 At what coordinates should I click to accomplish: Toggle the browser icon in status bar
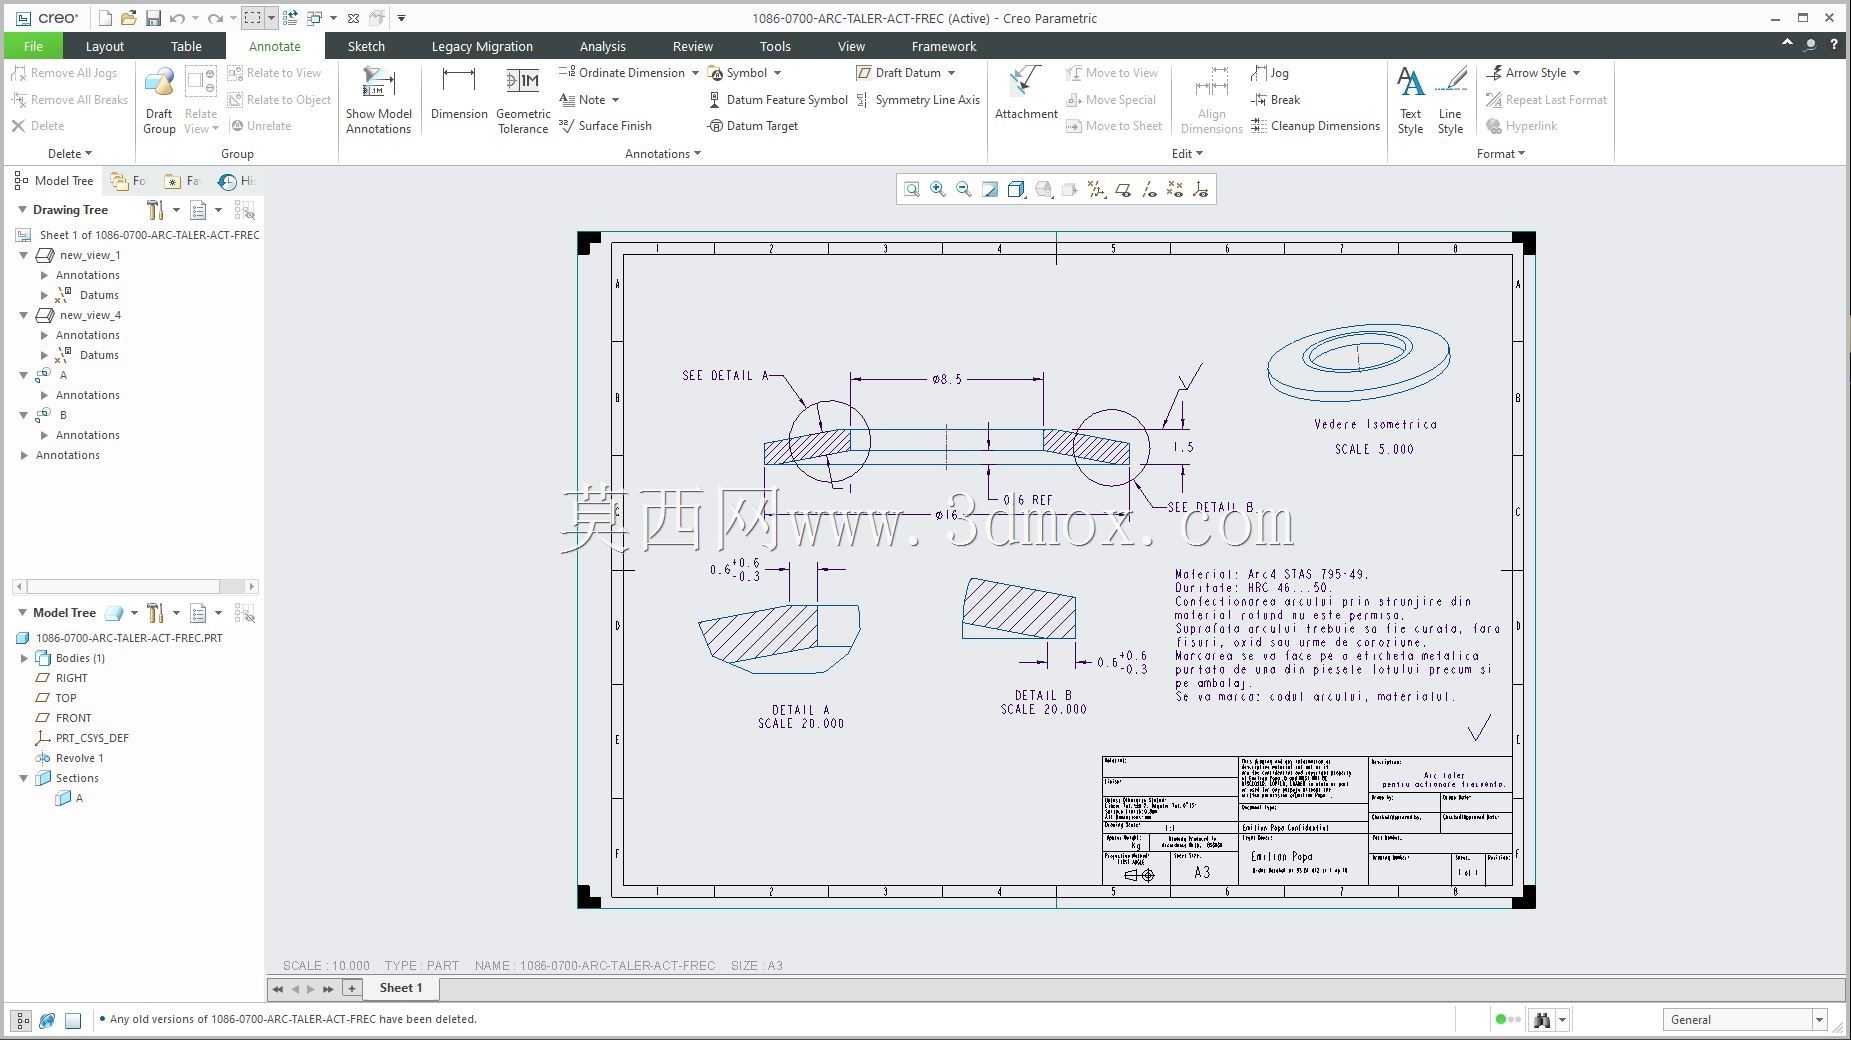(47, 1020)
